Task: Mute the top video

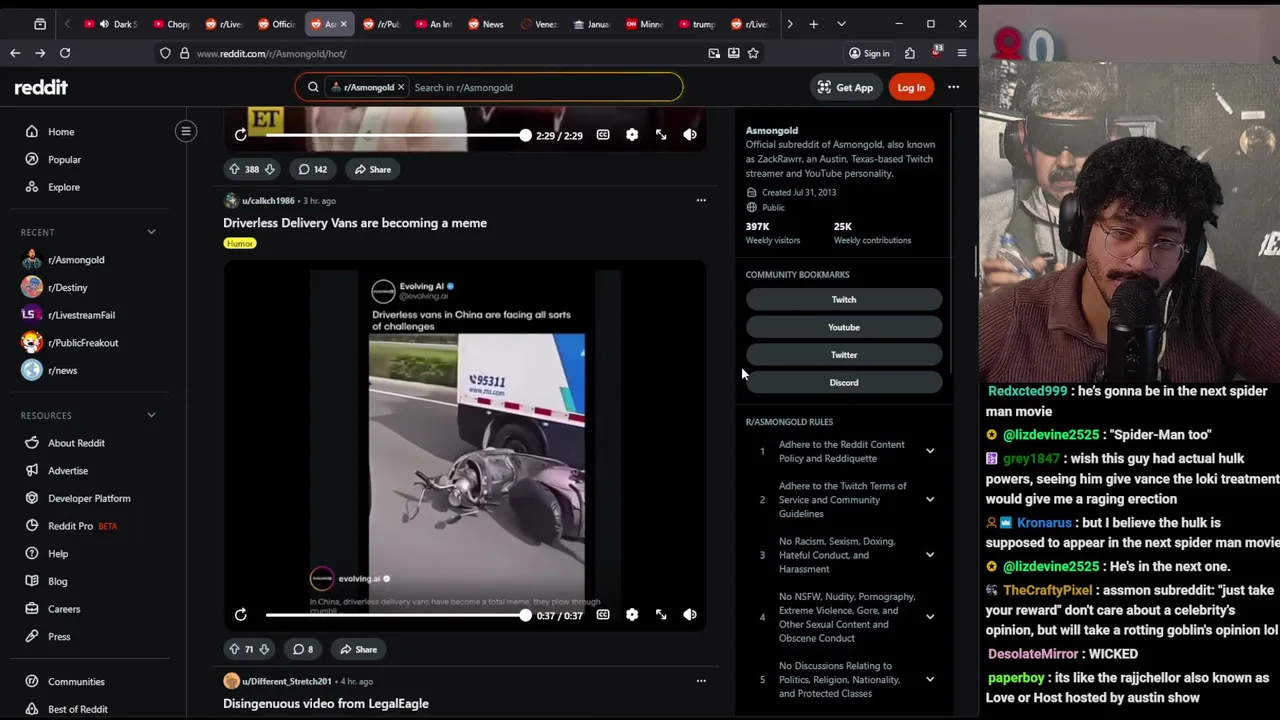Action: [x=690, y=135]
